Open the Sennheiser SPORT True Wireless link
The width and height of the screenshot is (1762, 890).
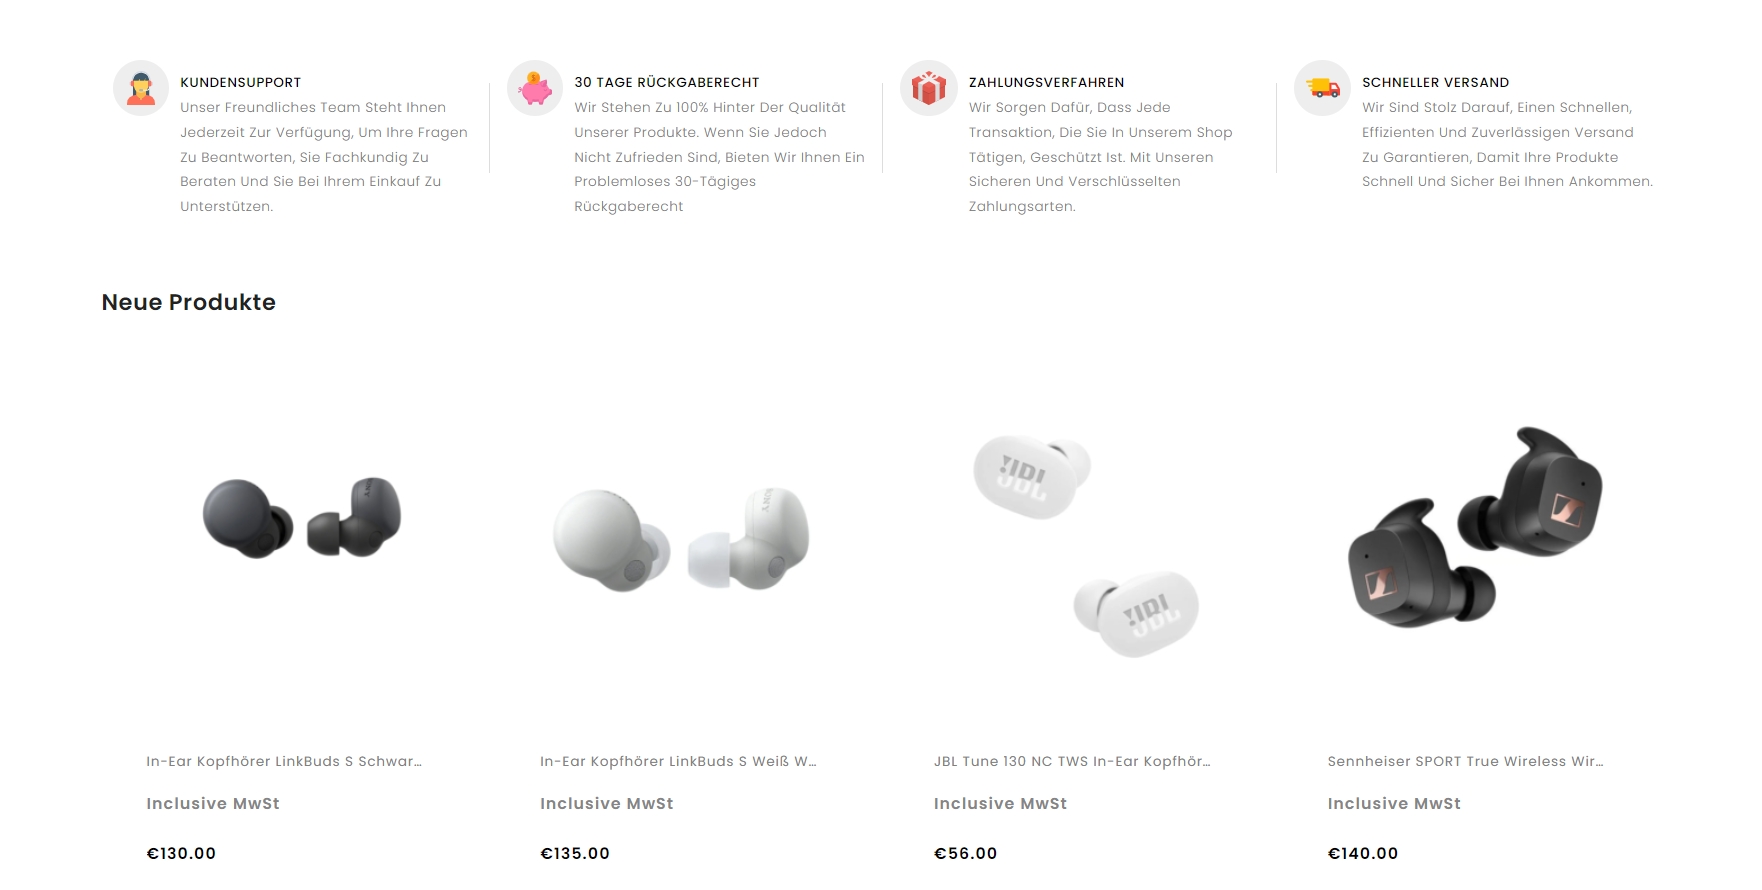pos(1465,761)
